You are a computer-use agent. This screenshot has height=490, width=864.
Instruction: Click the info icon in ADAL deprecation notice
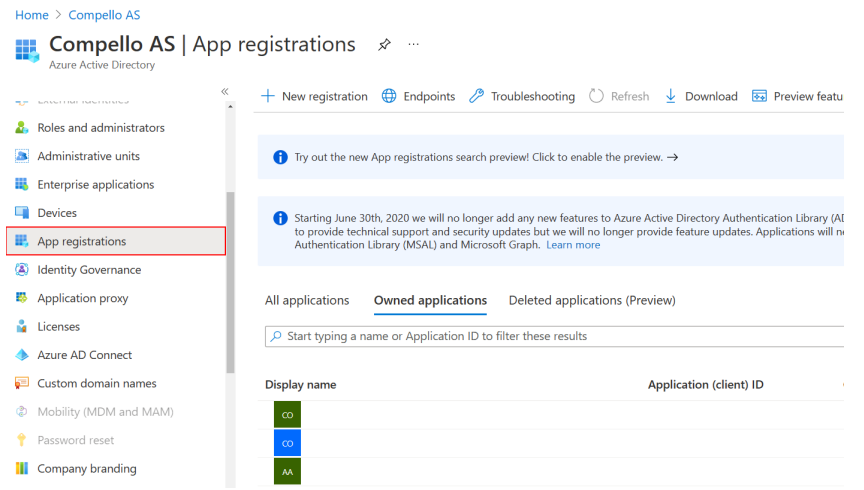(280, 218)
